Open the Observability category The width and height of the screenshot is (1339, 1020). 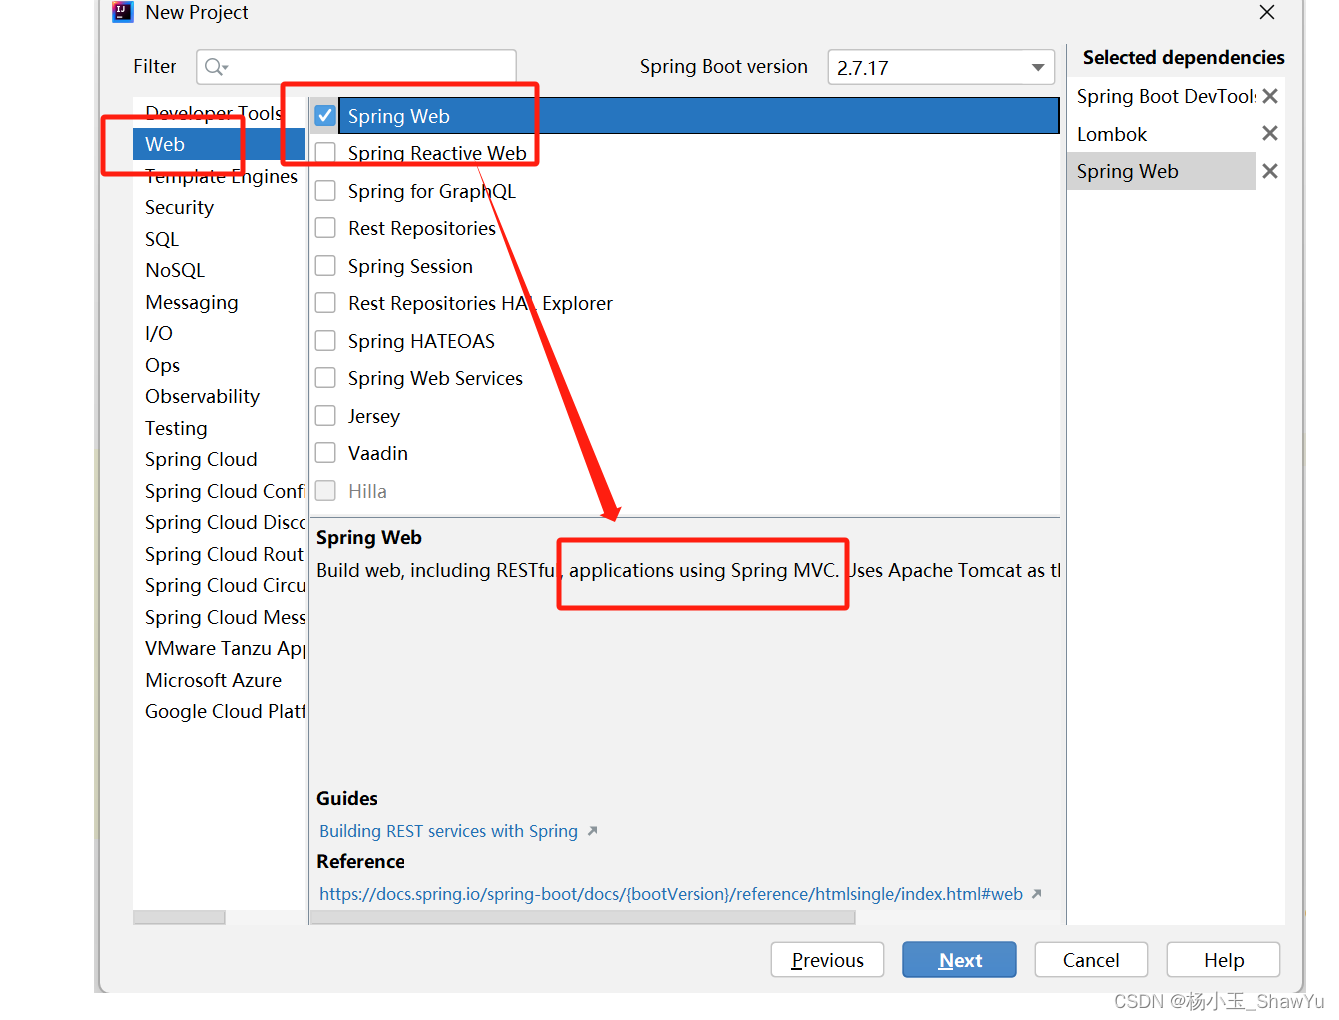(x=202, y=396)
